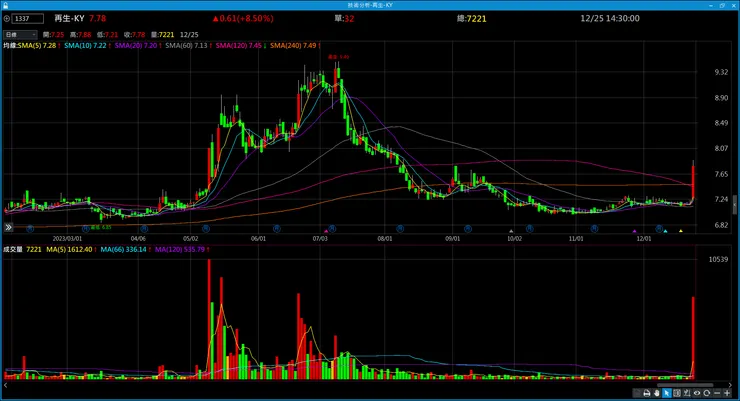
Task: Minimize the technical analysis window
Action: tap(711, 5)
